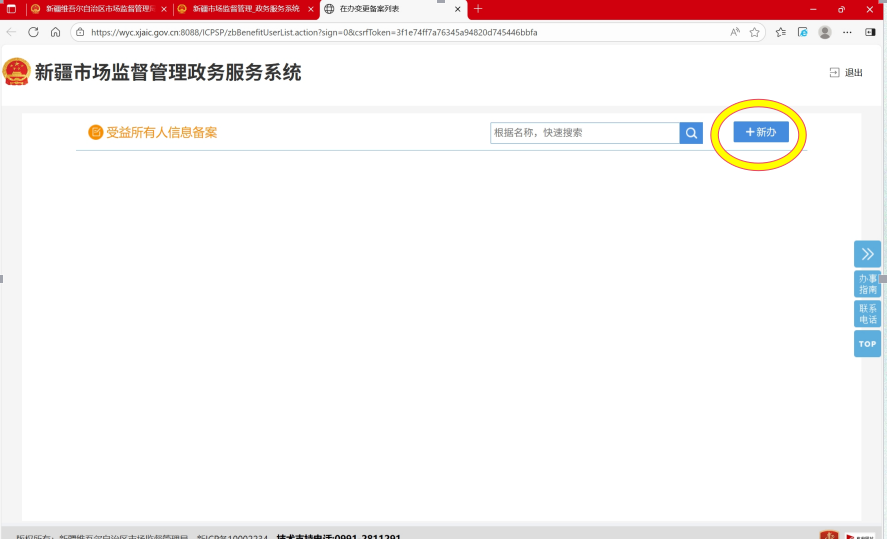
Task: Expand the right sidebar double-chevron panel
Action: tap(867, 254)
